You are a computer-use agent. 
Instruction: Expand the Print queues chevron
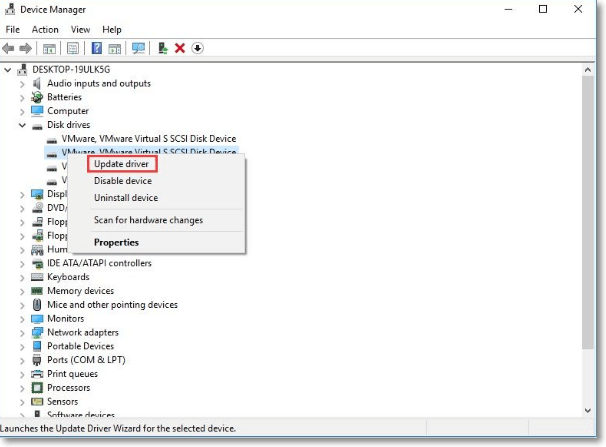(22, 374)
